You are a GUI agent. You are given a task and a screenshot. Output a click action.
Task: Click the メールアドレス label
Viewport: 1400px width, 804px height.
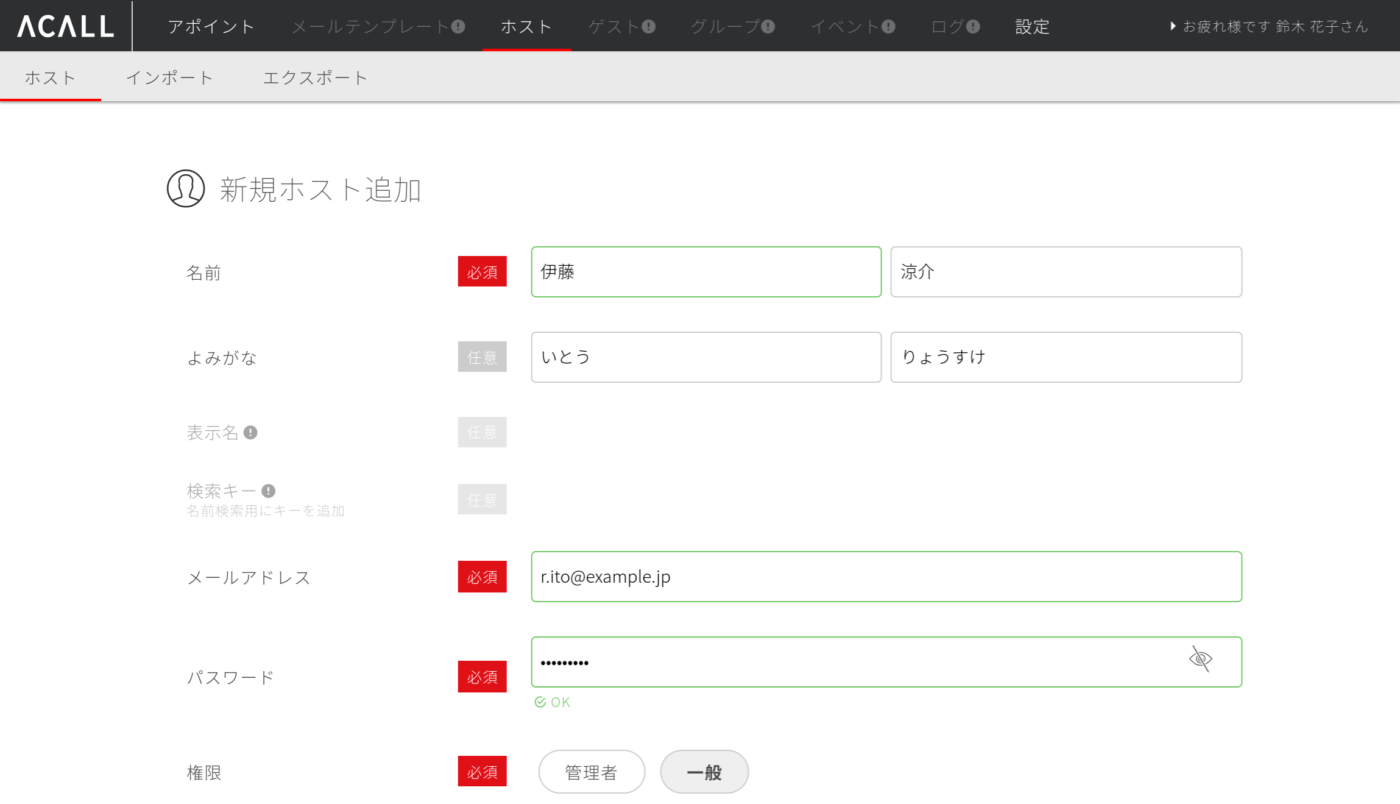(249, 578)
